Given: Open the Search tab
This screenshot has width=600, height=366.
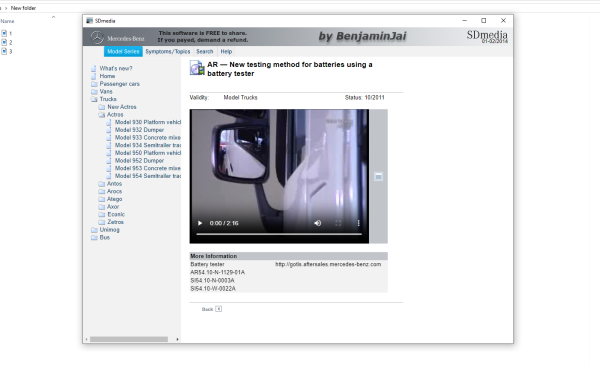Looking at the screenshot, I should (x=205, y=51).
